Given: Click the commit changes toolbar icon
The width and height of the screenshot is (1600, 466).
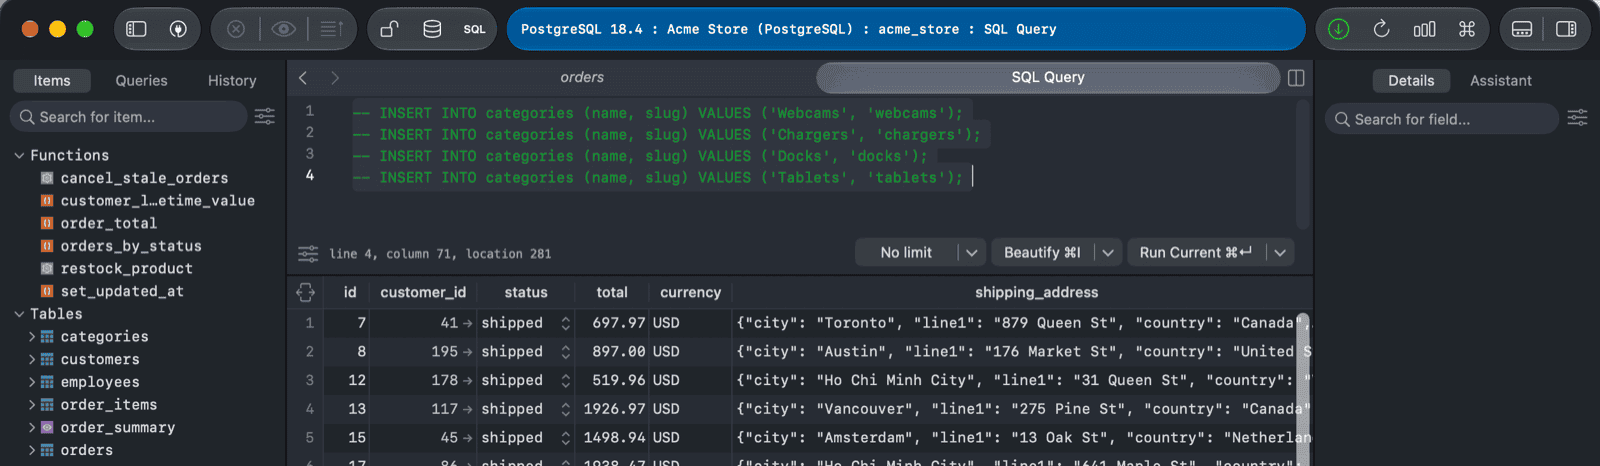Looking at the screenshot, I should point(332,29).
